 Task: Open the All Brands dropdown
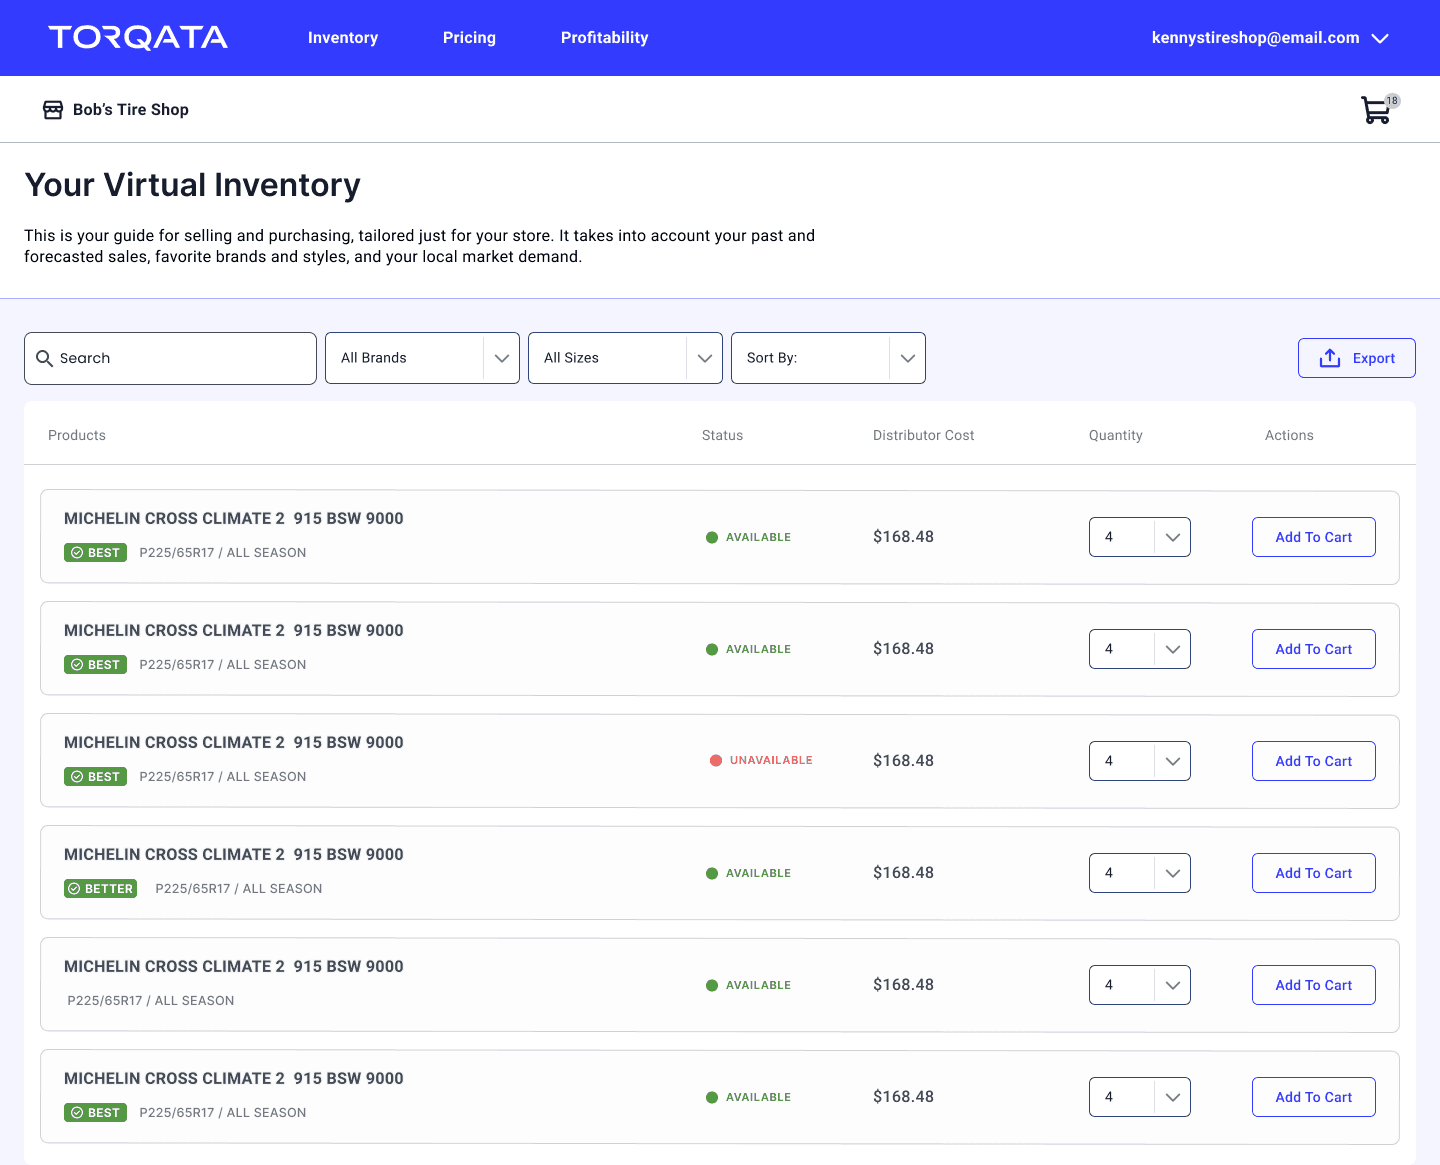point(422,358)
